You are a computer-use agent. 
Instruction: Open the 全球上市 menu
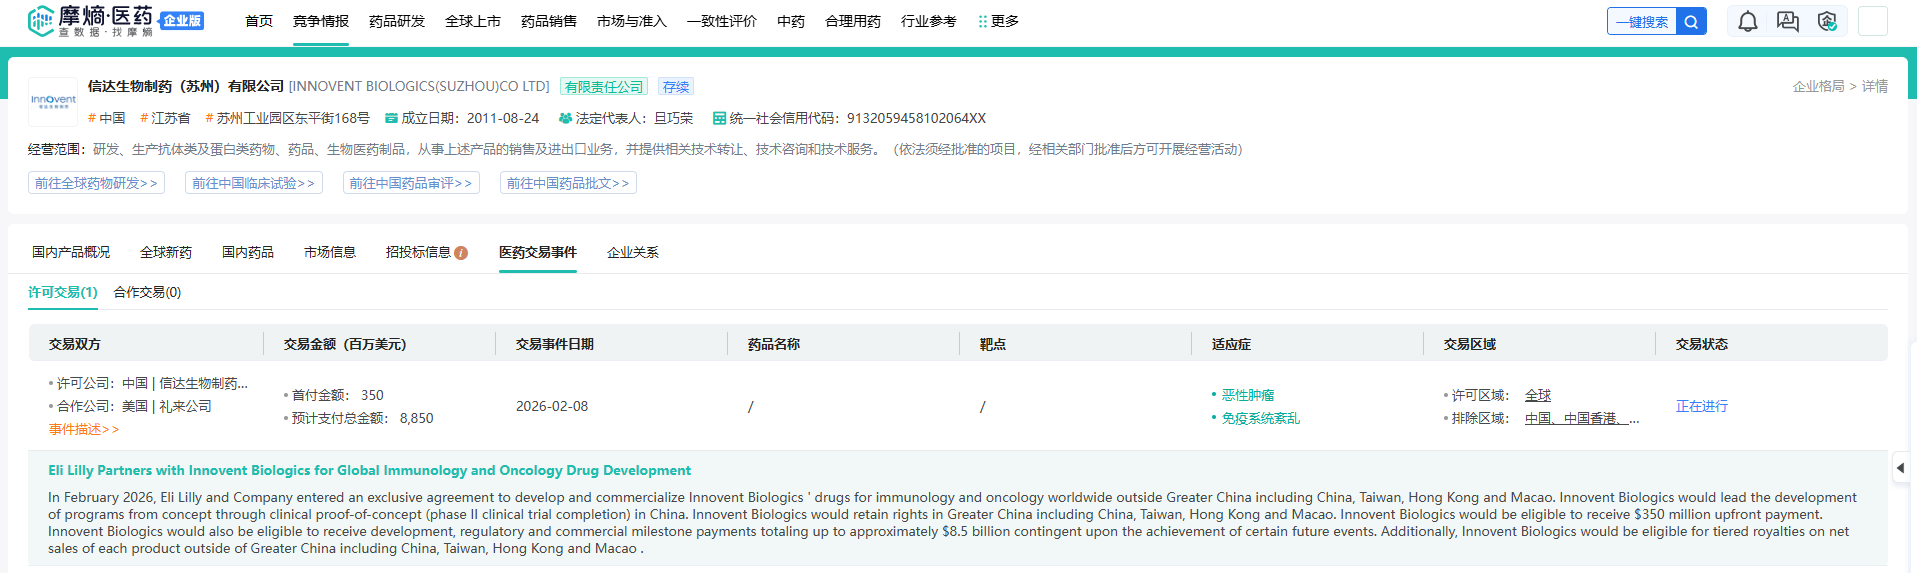(473, 21)
